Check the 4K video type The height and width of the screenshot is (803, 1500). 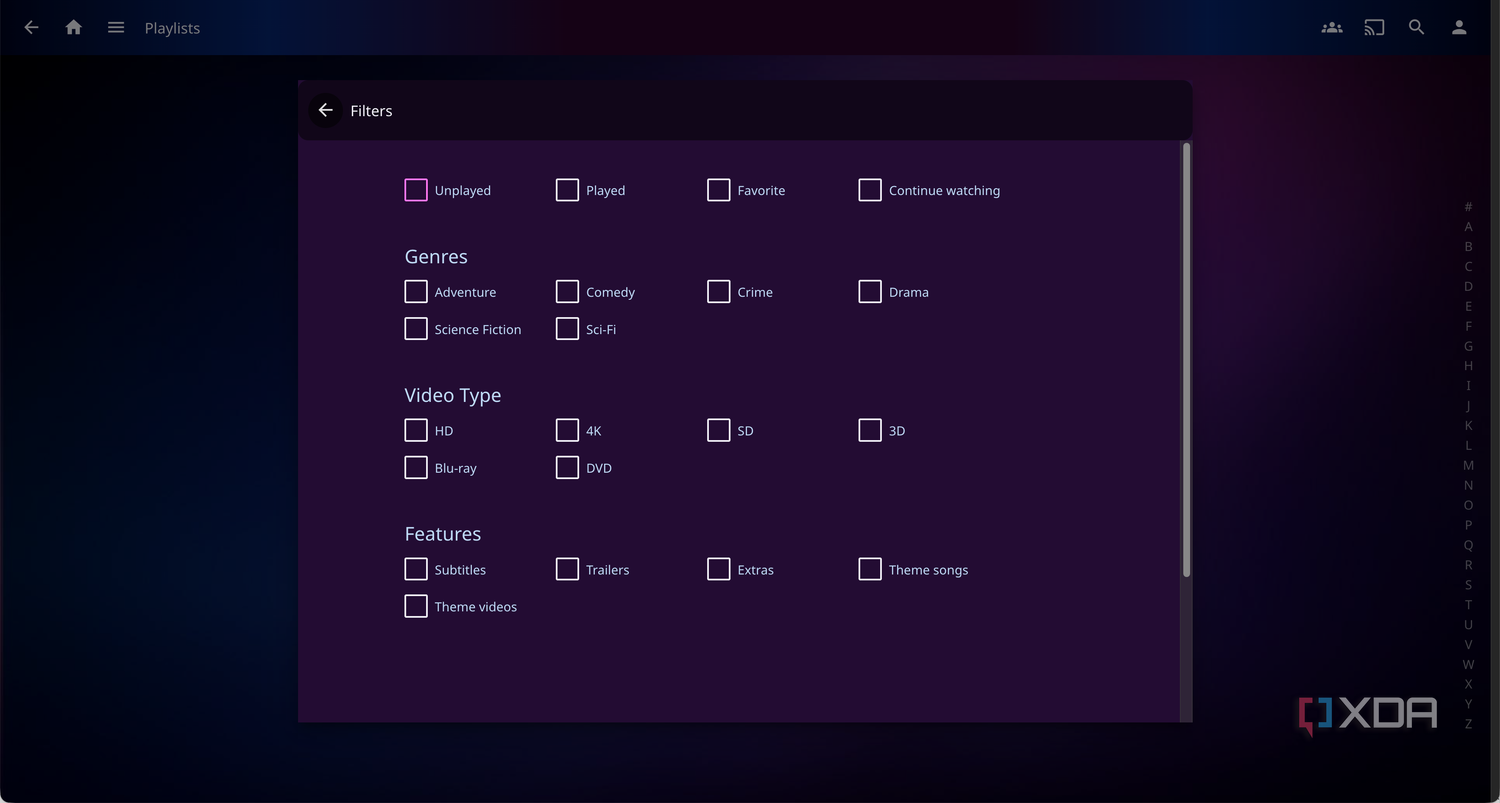click(567, 430)
